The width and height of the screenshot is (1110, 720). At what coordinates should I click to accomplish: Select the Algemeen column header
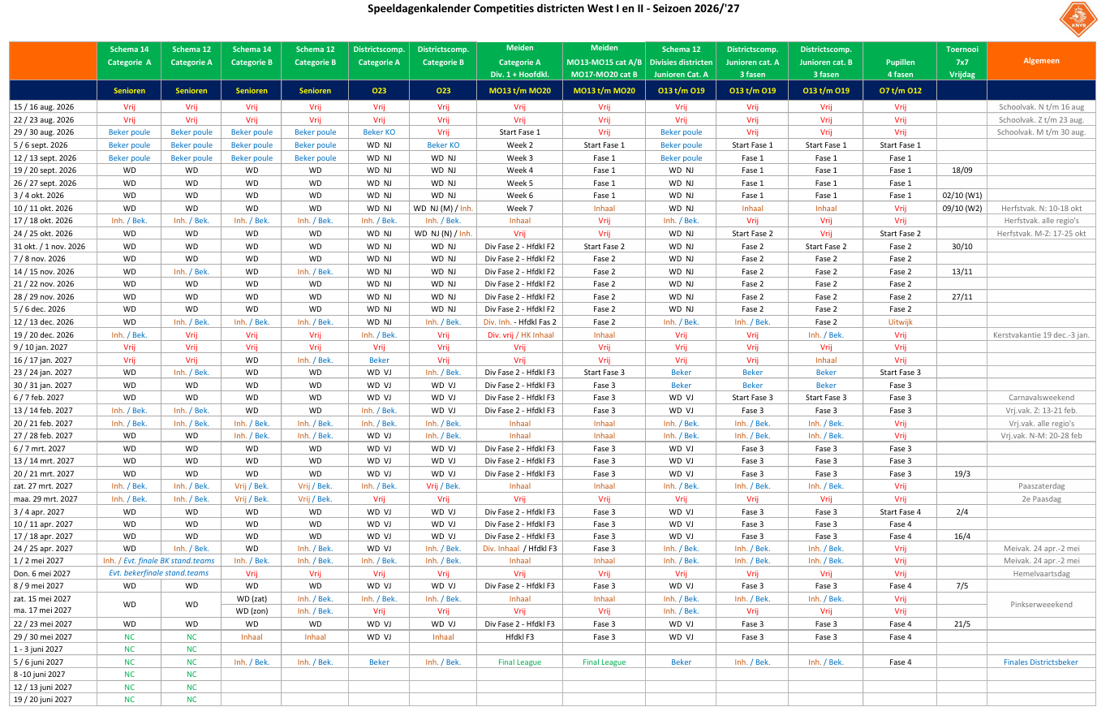tap(1041, 61)
